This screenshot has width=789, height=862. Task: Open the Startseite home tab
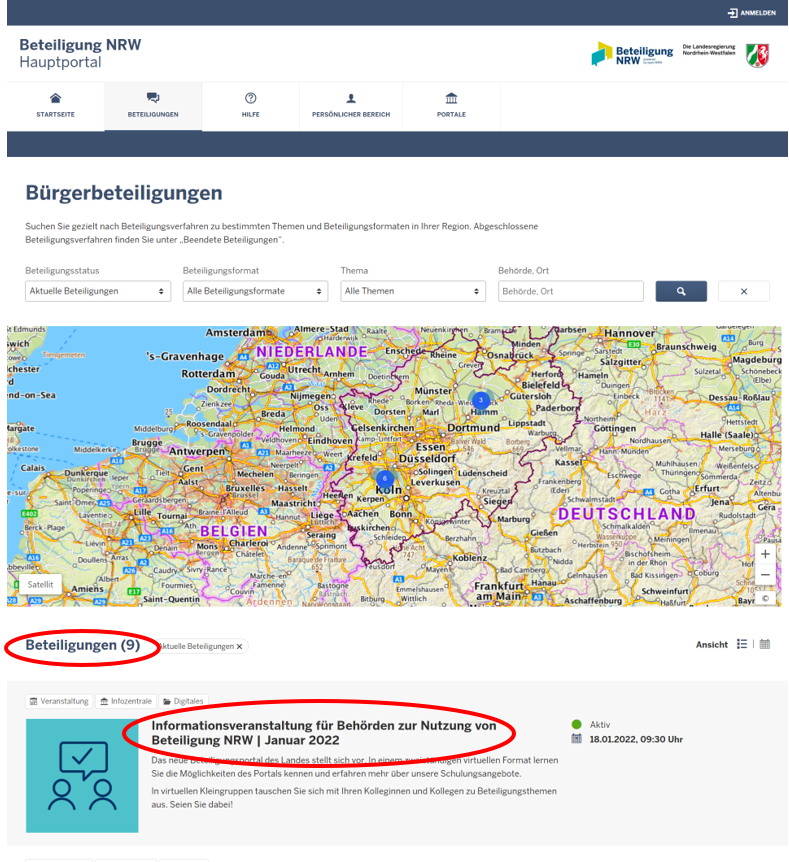point(56,106)
